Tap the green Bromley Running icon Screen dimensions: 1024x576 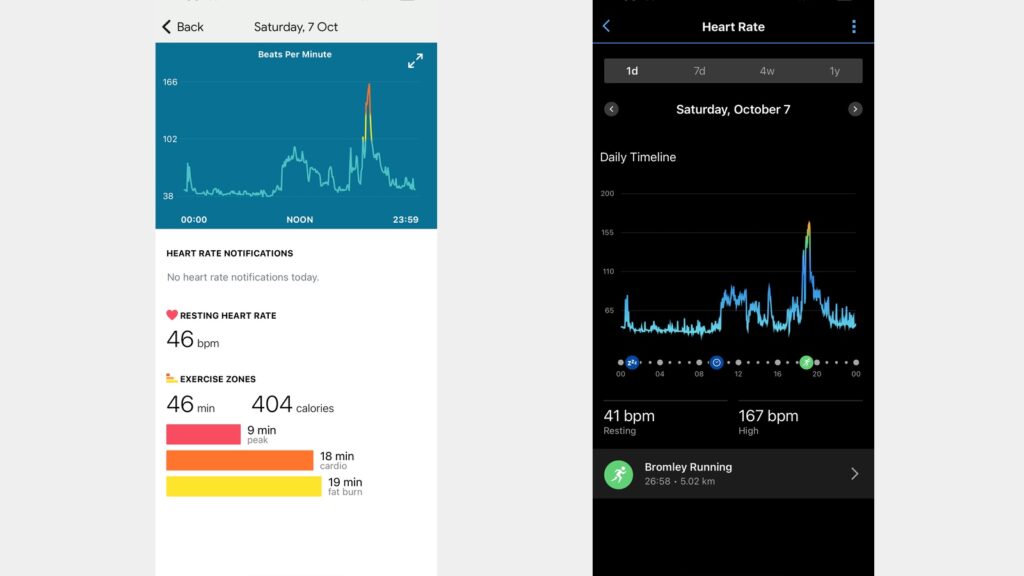tap(618, 474)
